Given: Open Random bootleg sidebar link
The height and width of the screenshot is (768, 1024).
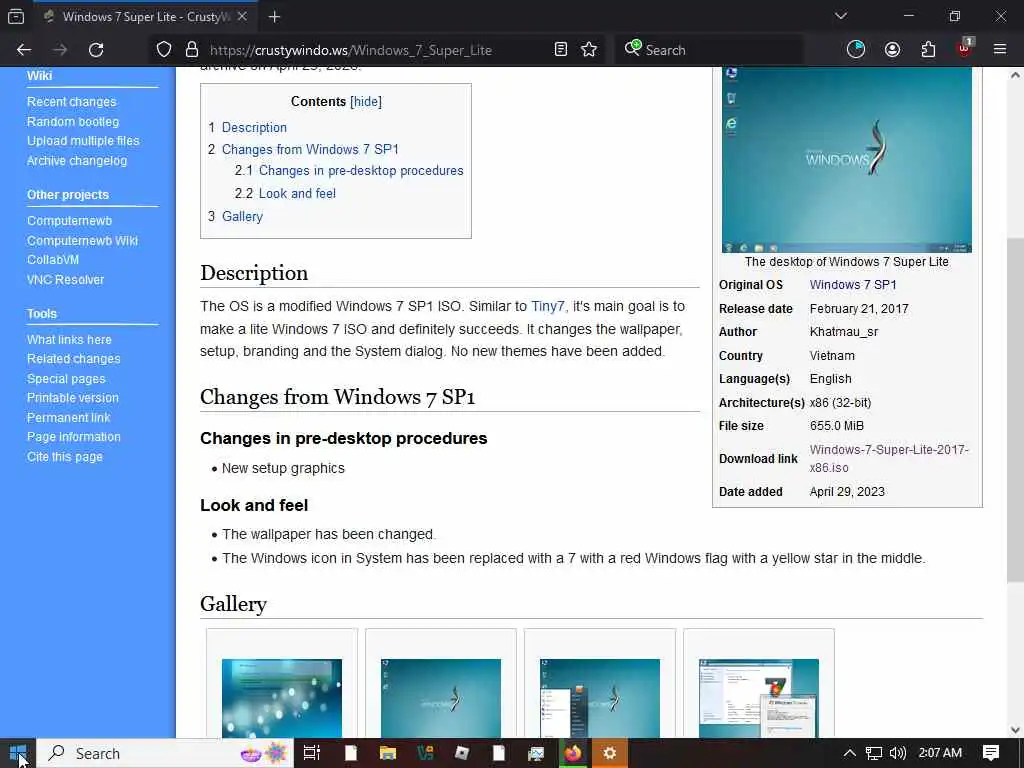Looking at the screenshot, I should pyautogui.click(x=73, y=121).
